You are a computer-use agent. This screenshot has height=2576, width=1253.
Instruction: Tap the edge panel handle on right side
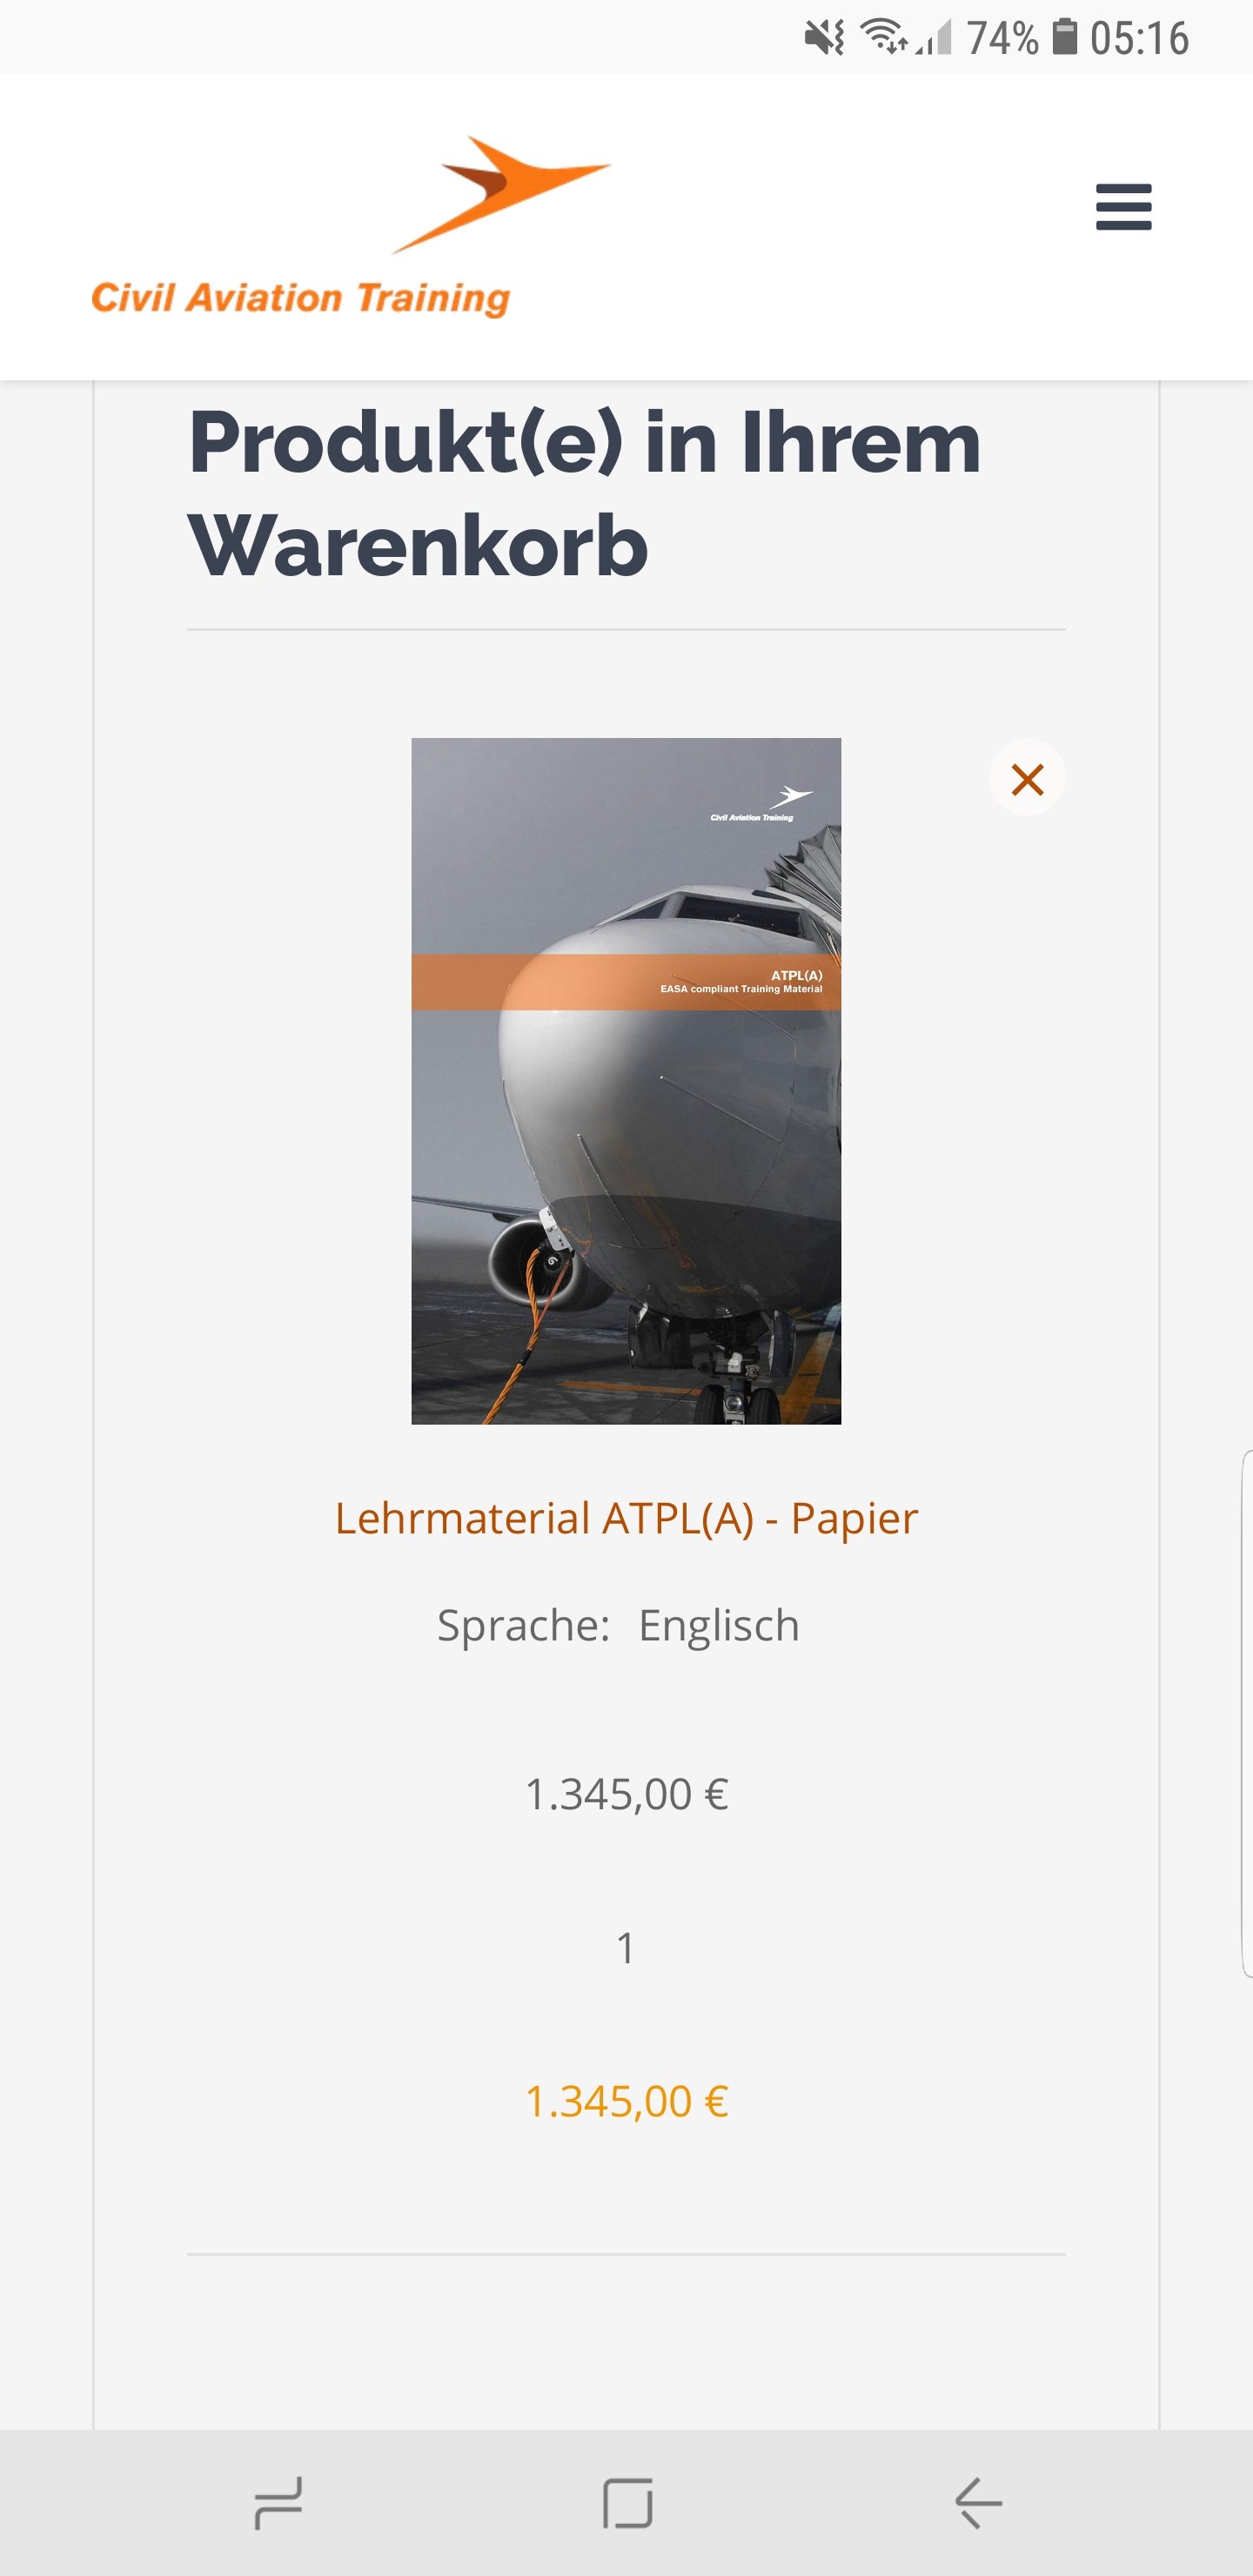click(1246, 1713)
